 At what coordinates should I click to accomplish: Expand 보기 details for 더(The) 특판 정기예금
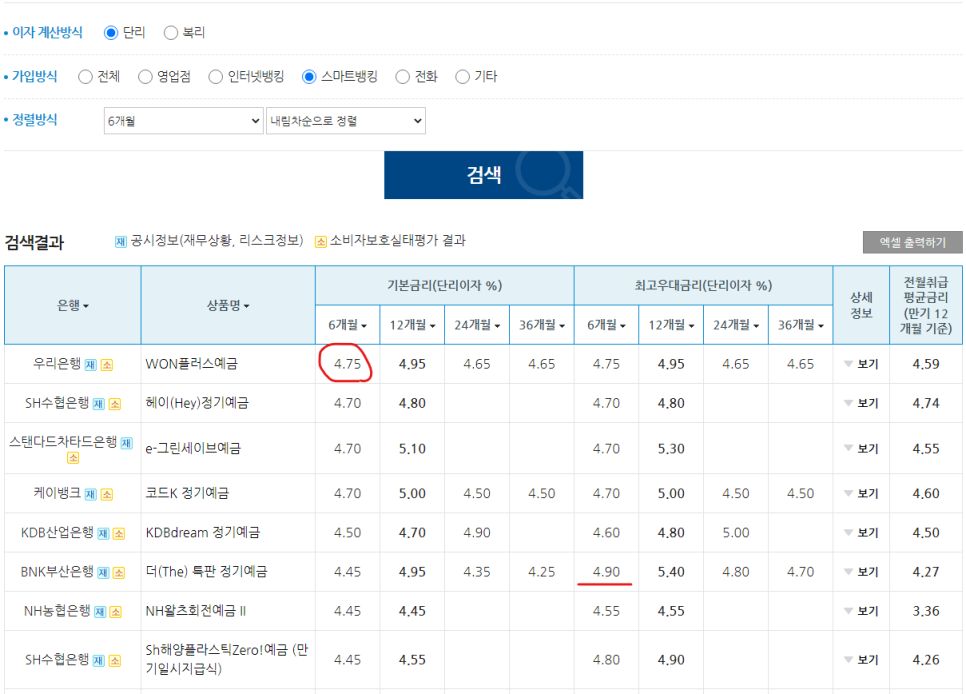click(861, 572)
